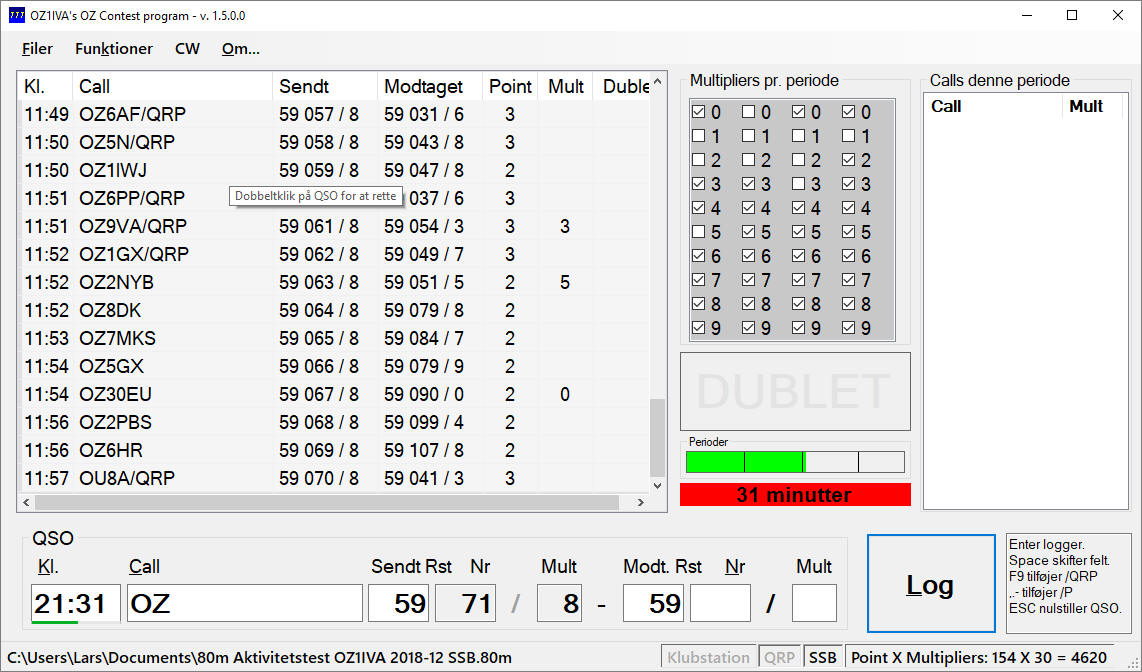Click the Kl. column header

45,86
